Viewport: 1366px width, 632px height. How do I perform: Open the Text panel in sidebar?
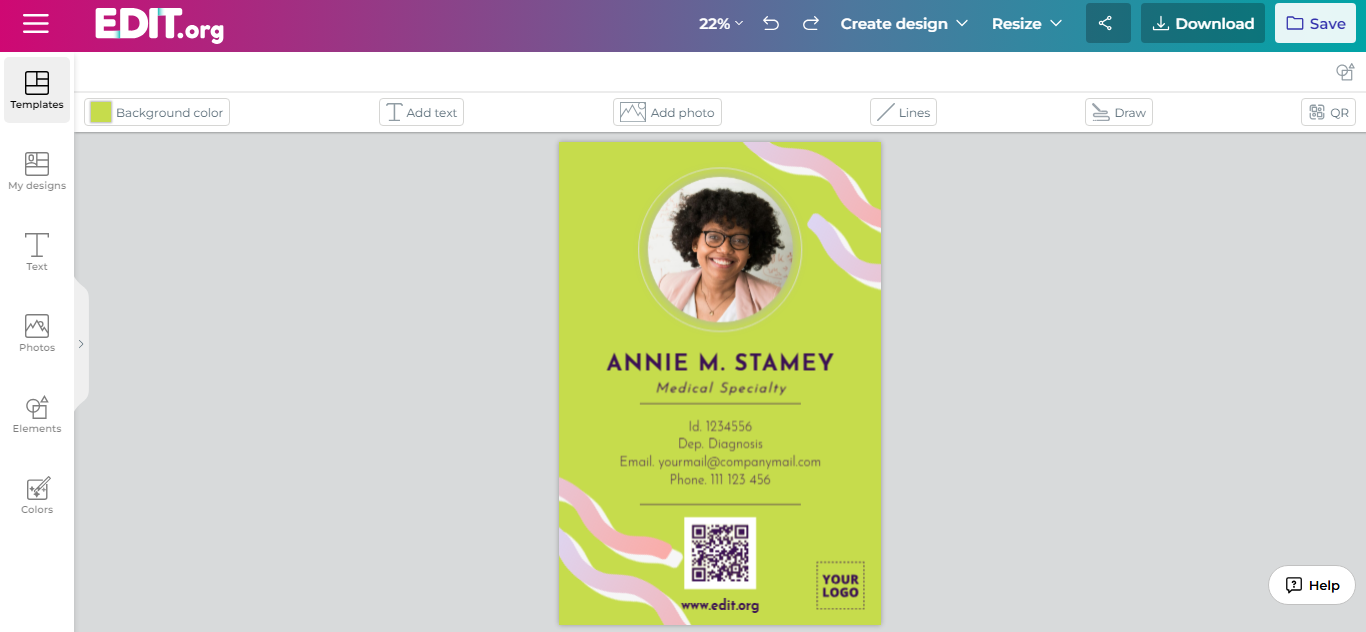pyautogui.click(x=37, y=252)
